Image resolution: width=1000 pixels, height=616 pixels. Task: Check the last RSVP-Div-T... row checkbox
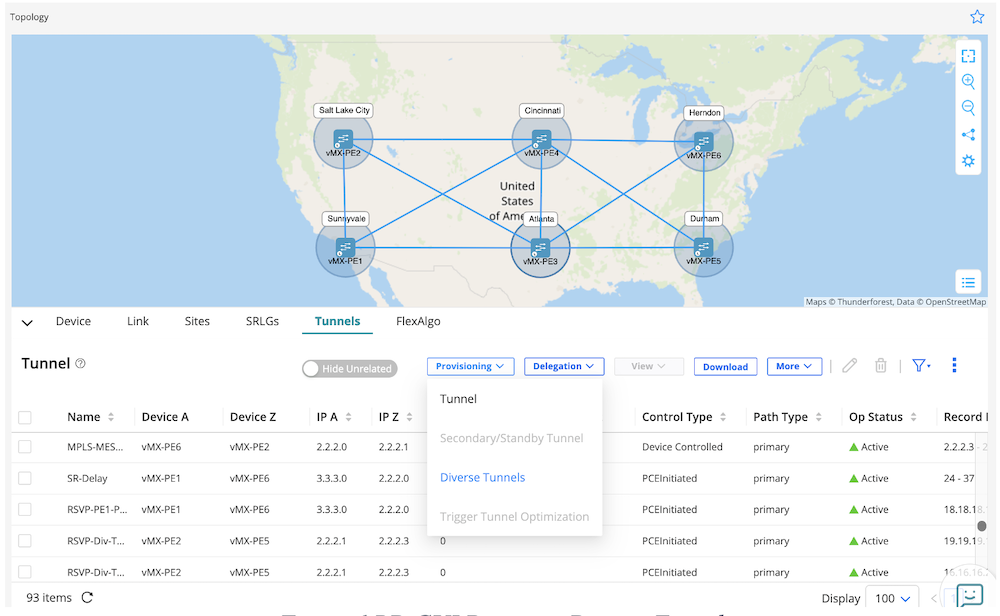click(25, 571)
